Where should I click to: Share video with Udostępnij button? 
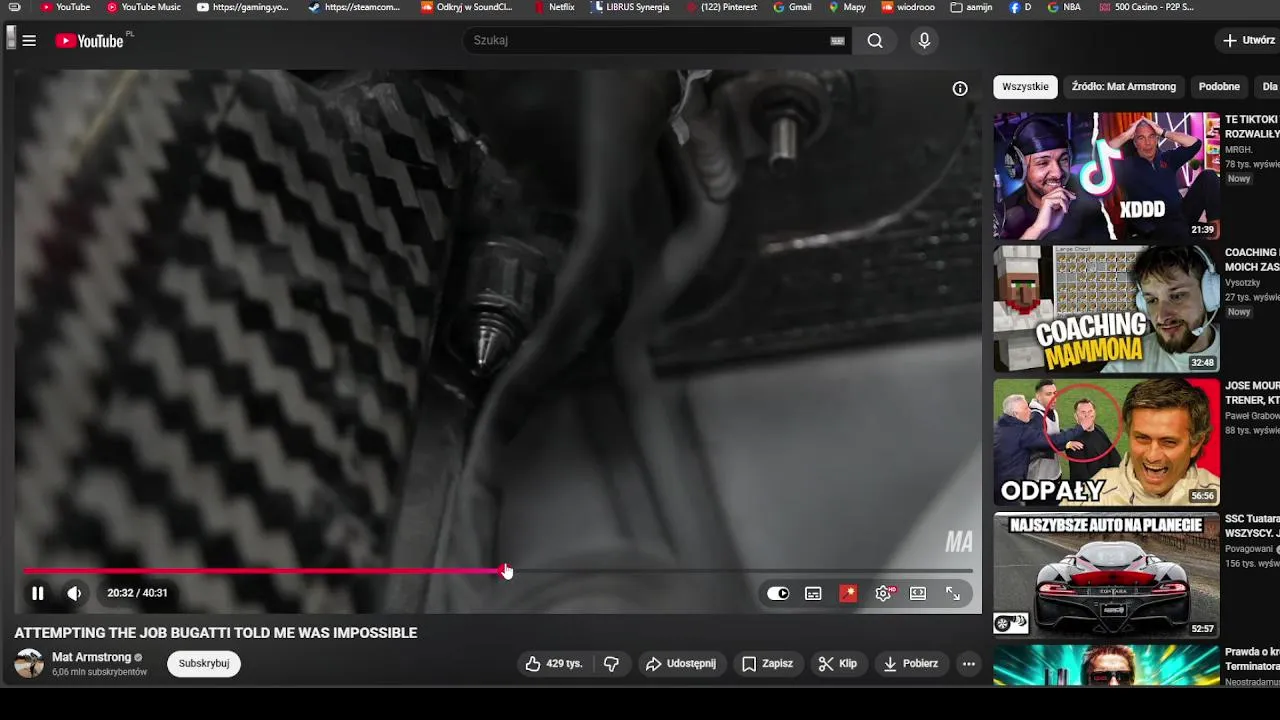[x=681, y=663]
